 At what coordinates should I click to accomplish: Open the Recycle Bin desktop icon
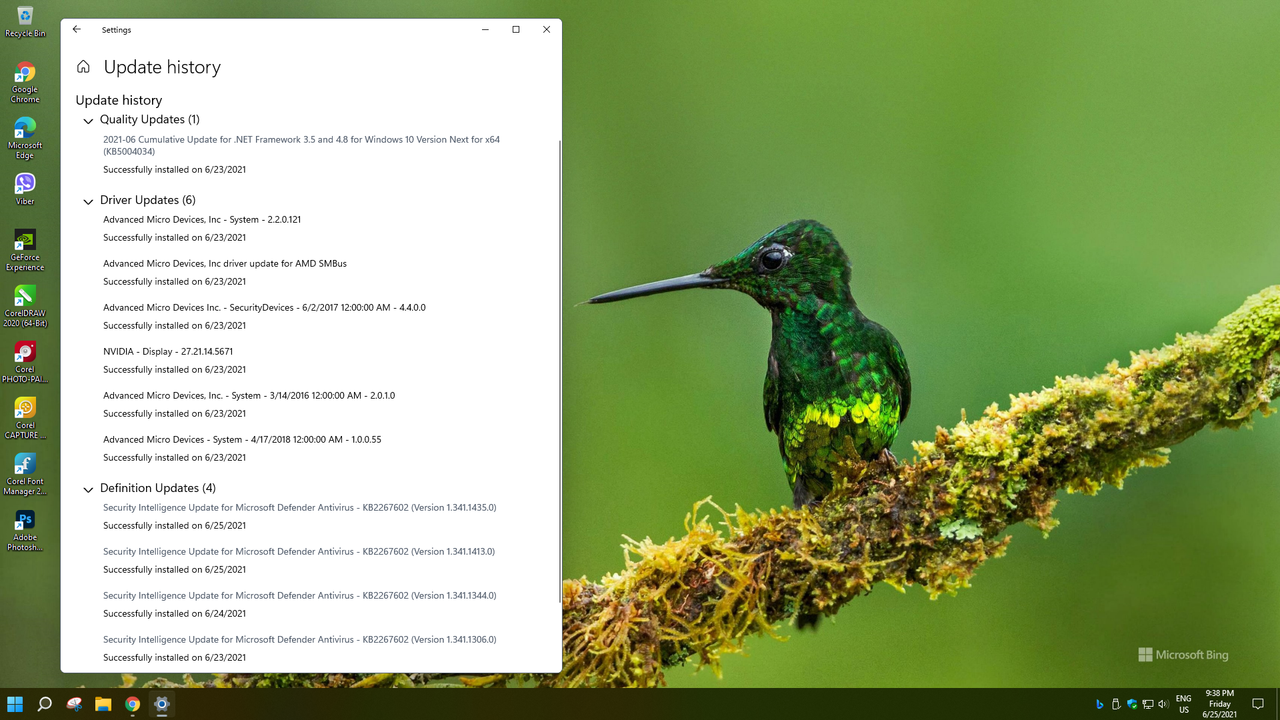(x=25, y=21)
